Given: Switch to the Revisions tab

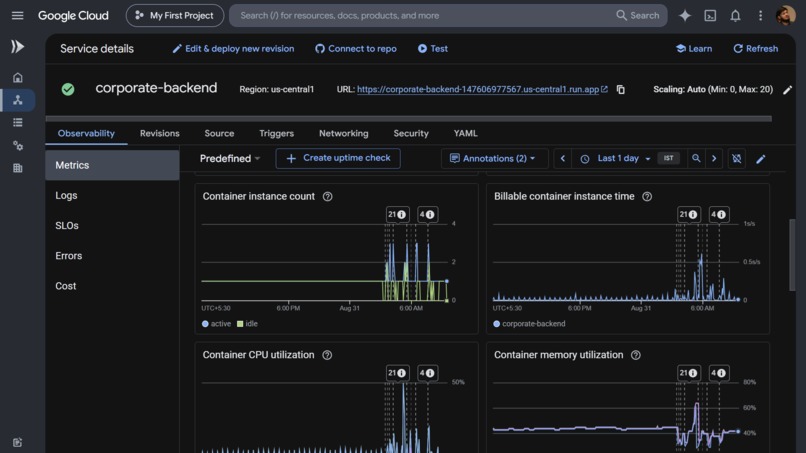Looking at the screenshot, I should (x=160, y=134).
